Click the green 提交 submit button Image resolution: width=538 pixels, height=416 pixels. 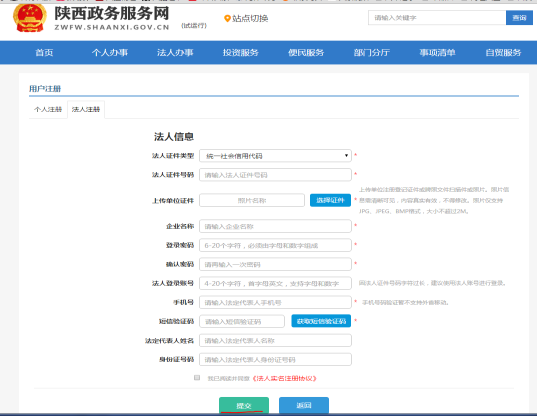pyautogui.click(x=244, y=405)
